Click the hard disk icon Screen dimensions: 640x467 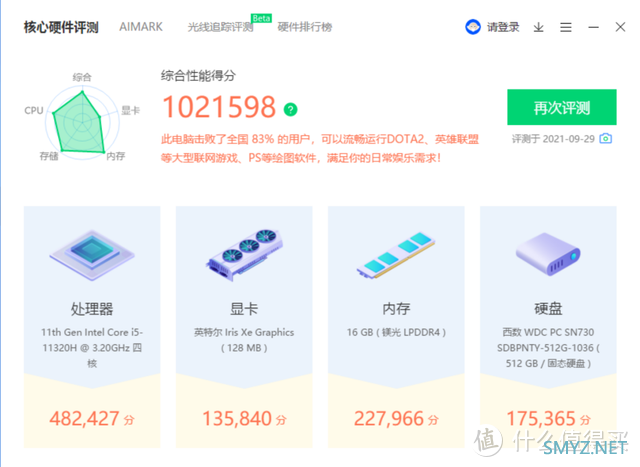click(548, 254)
